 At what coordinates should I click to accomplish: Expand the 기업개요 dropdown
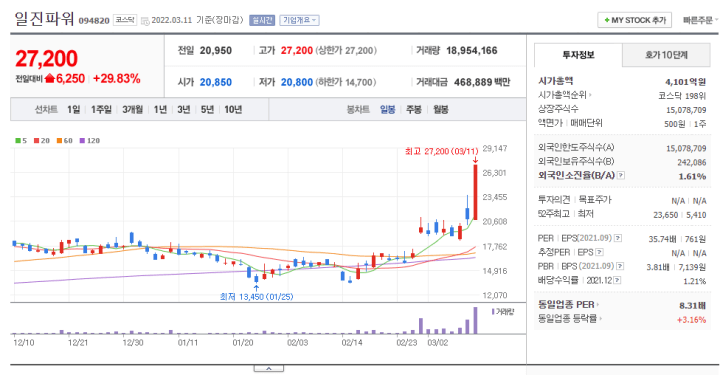[x=299, y=20]
